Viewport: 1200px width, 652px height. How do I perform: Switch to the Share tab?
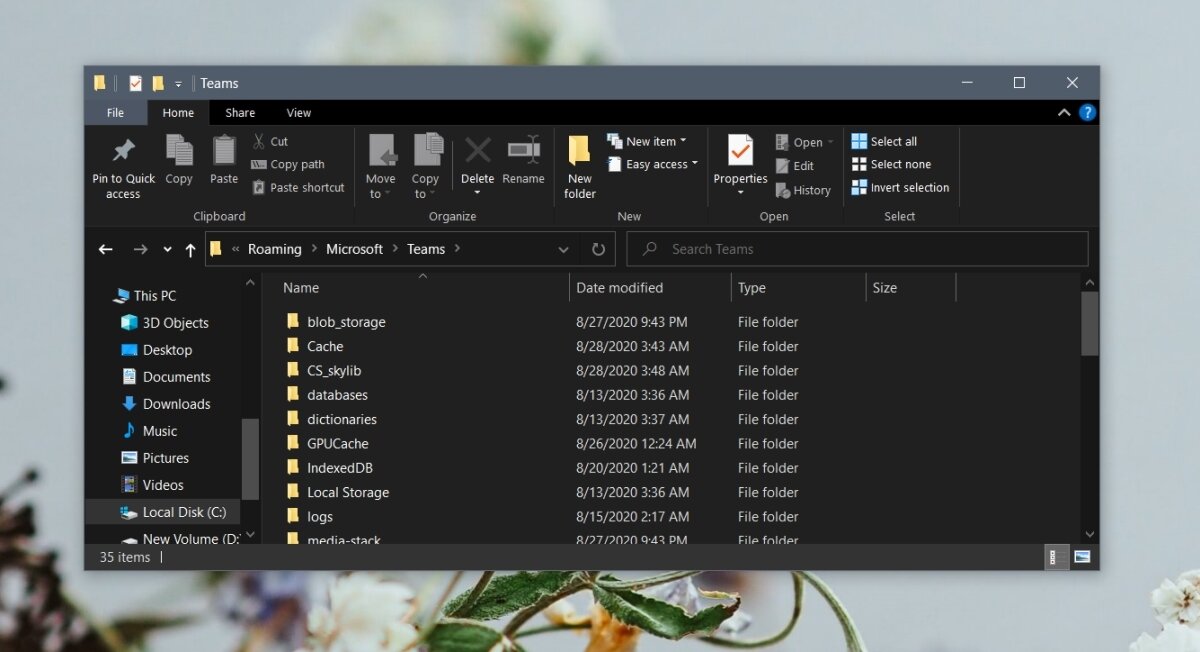240,113
